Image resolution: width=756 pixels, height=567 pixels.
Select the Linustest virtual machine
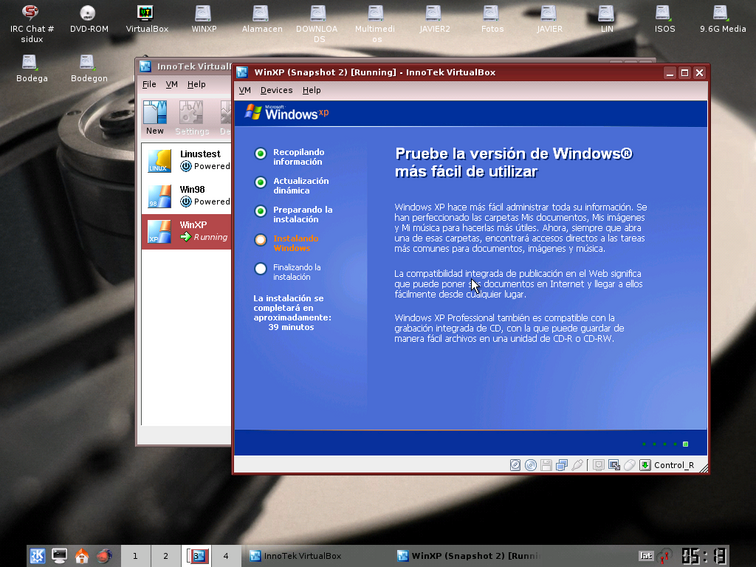pyautogui.click(x=188, y=160)
